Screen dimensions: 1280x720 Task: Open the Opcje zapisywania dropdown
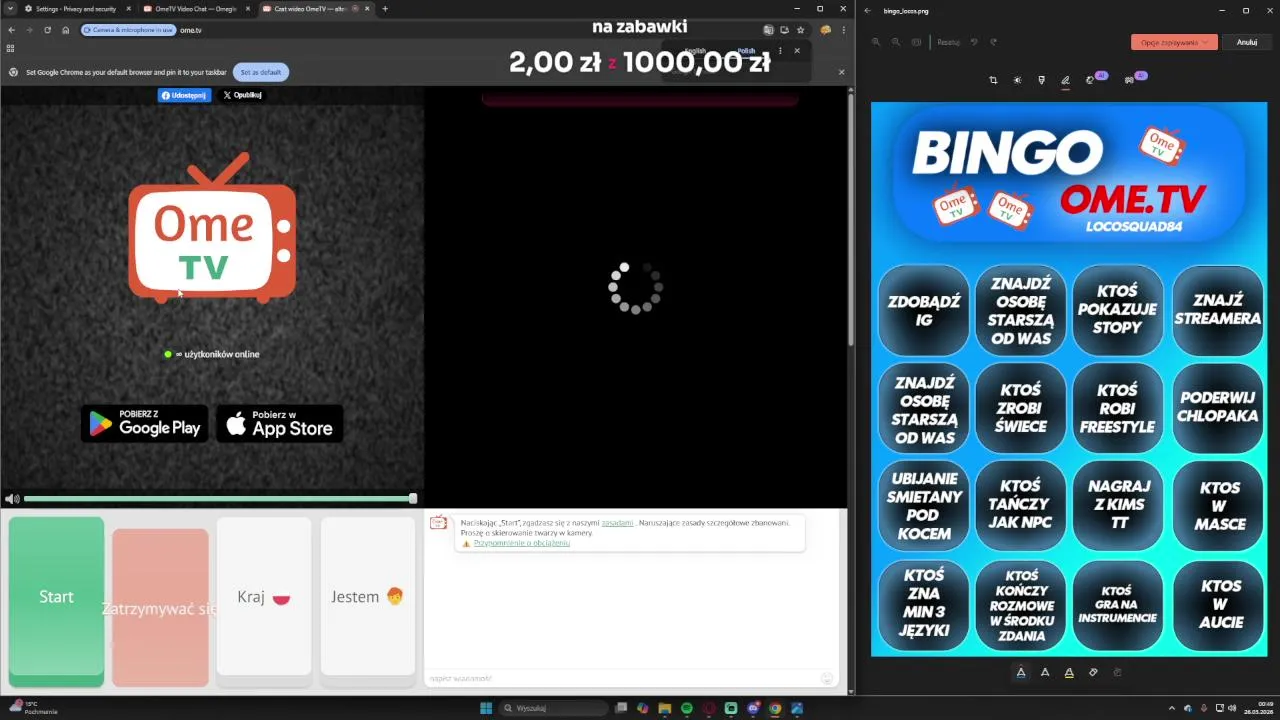(1175, 42)
